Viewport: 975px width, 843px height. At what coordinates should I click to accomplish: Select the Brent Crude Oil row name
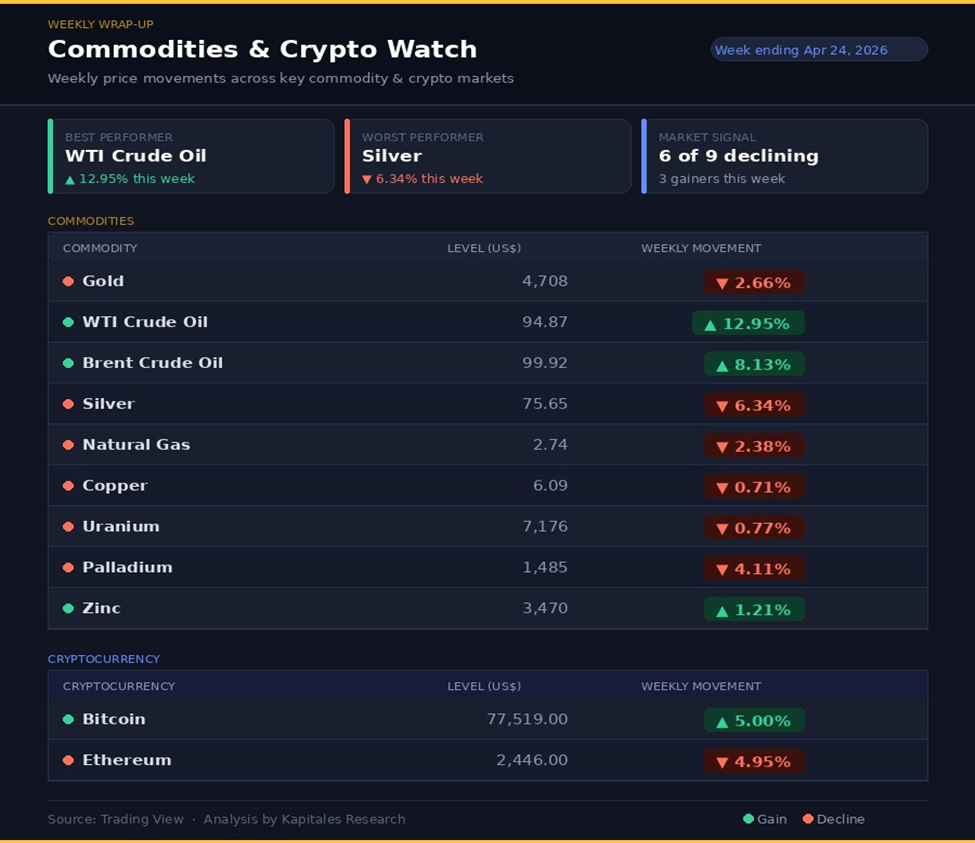[152, 363]
